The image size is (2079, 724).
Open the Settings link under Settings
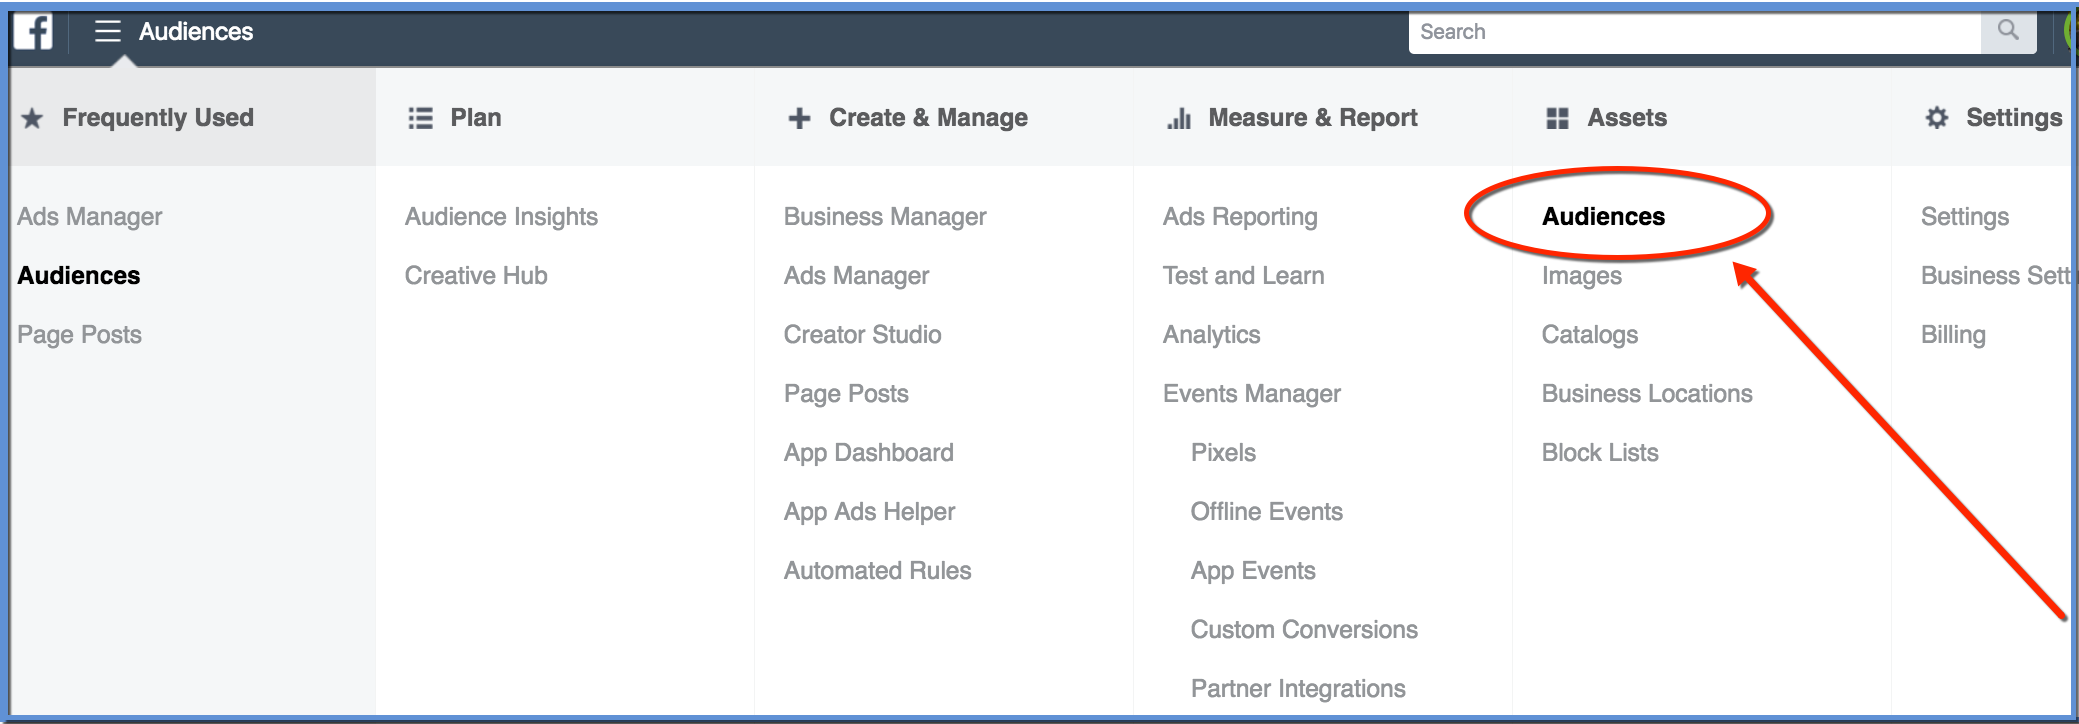click(x=1965, y=217)
